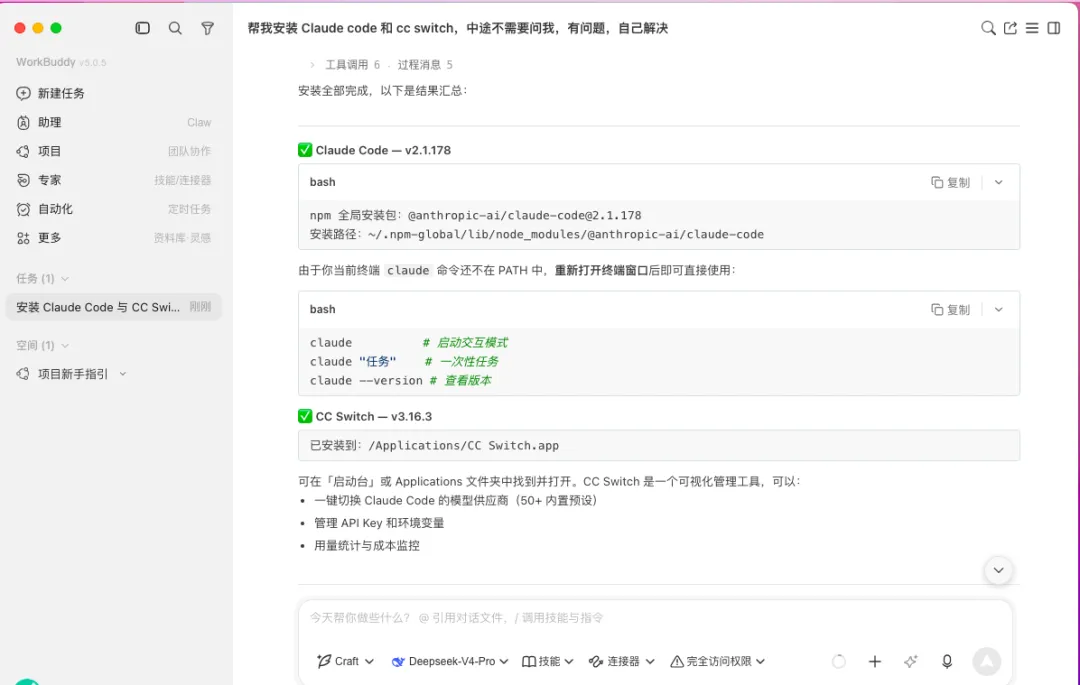Screen dimensions: 1080x685
Task: Collapse the 空间 (1) group
Action: [42, 346]
